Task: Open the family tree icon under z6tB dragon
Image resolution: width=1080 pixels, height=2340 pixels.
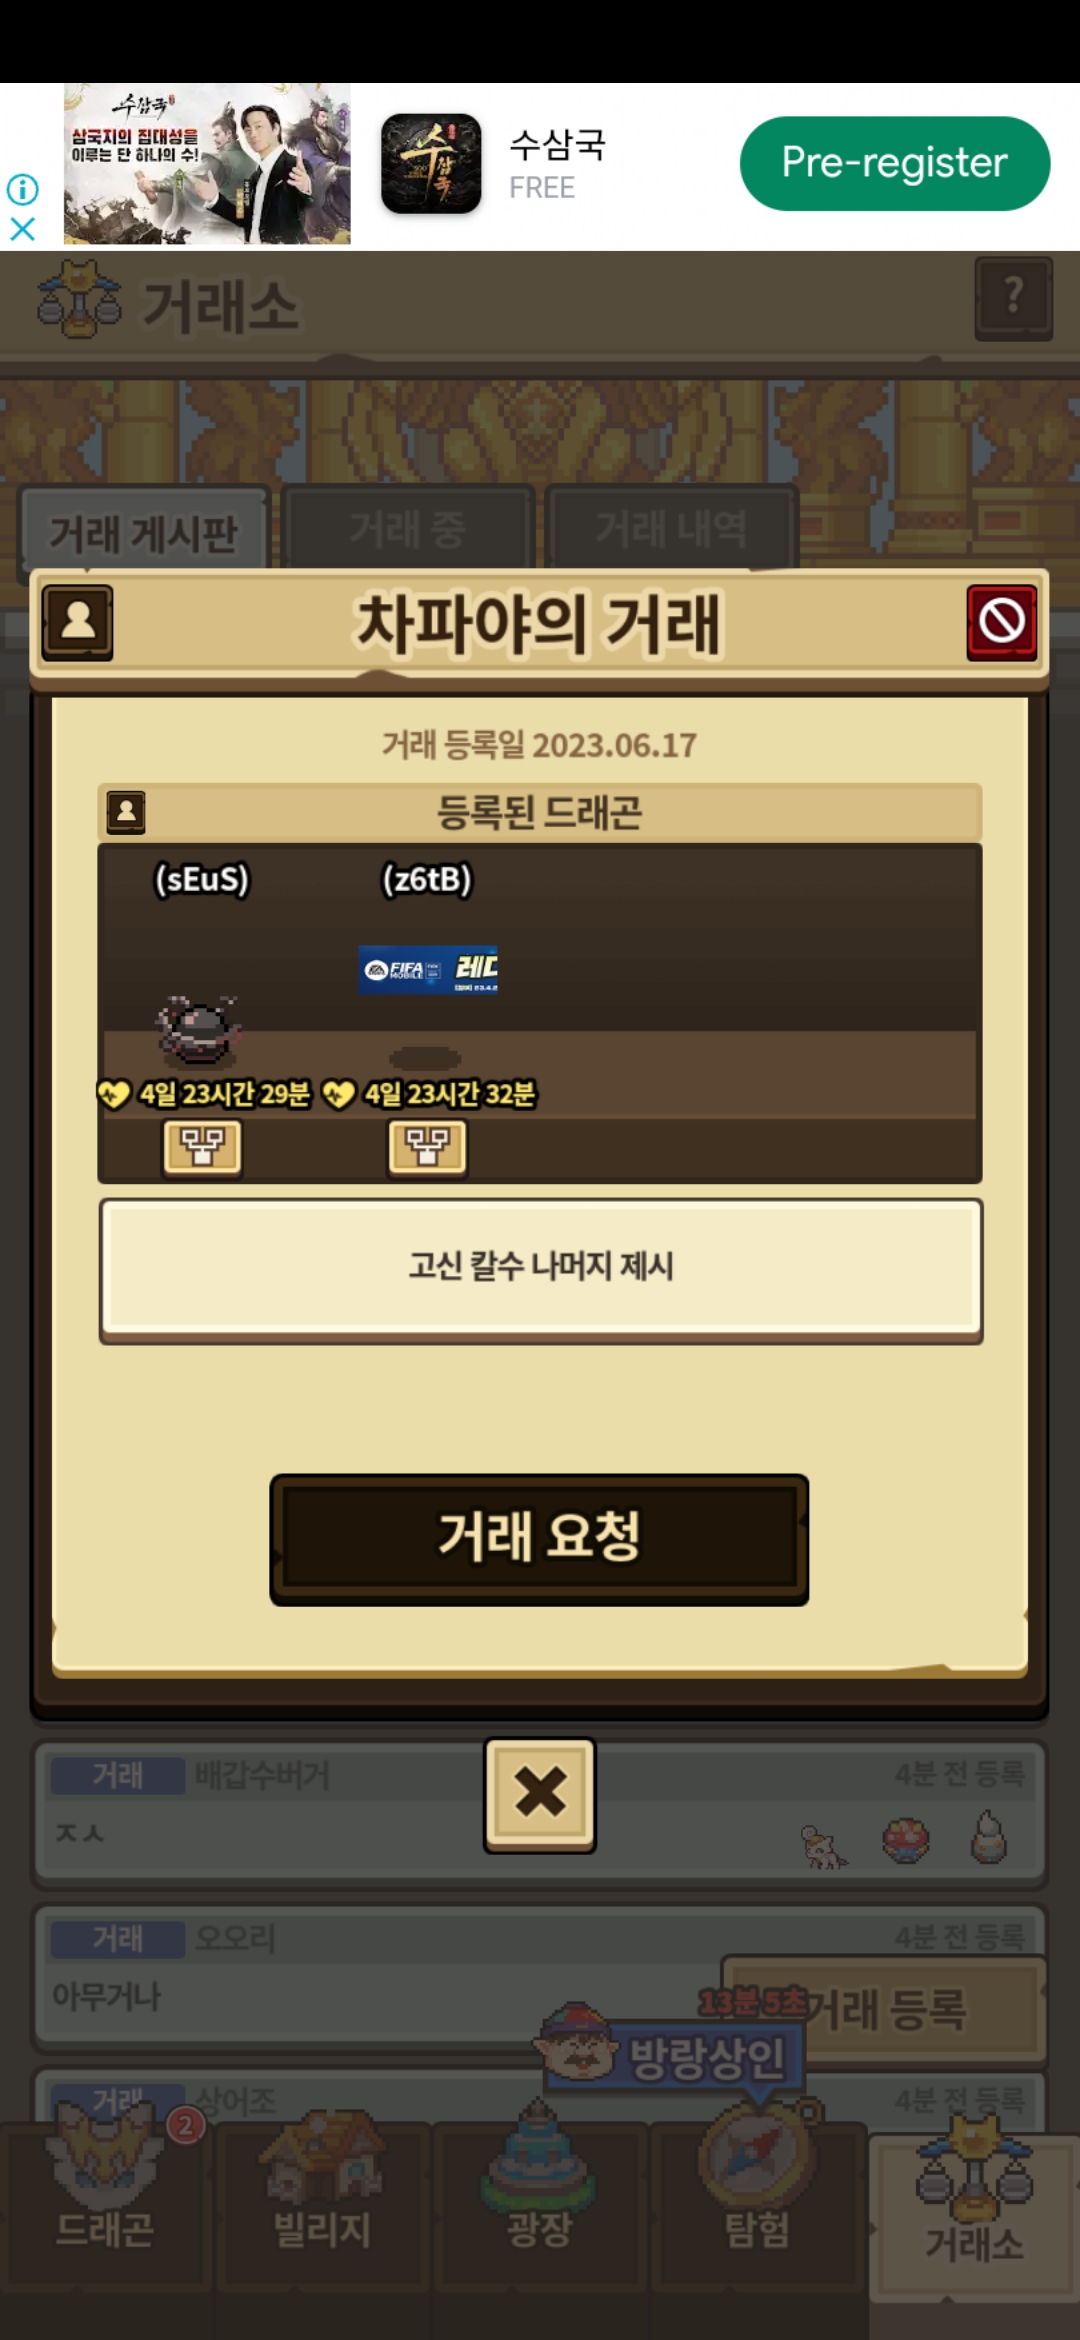Action: 427,1147
